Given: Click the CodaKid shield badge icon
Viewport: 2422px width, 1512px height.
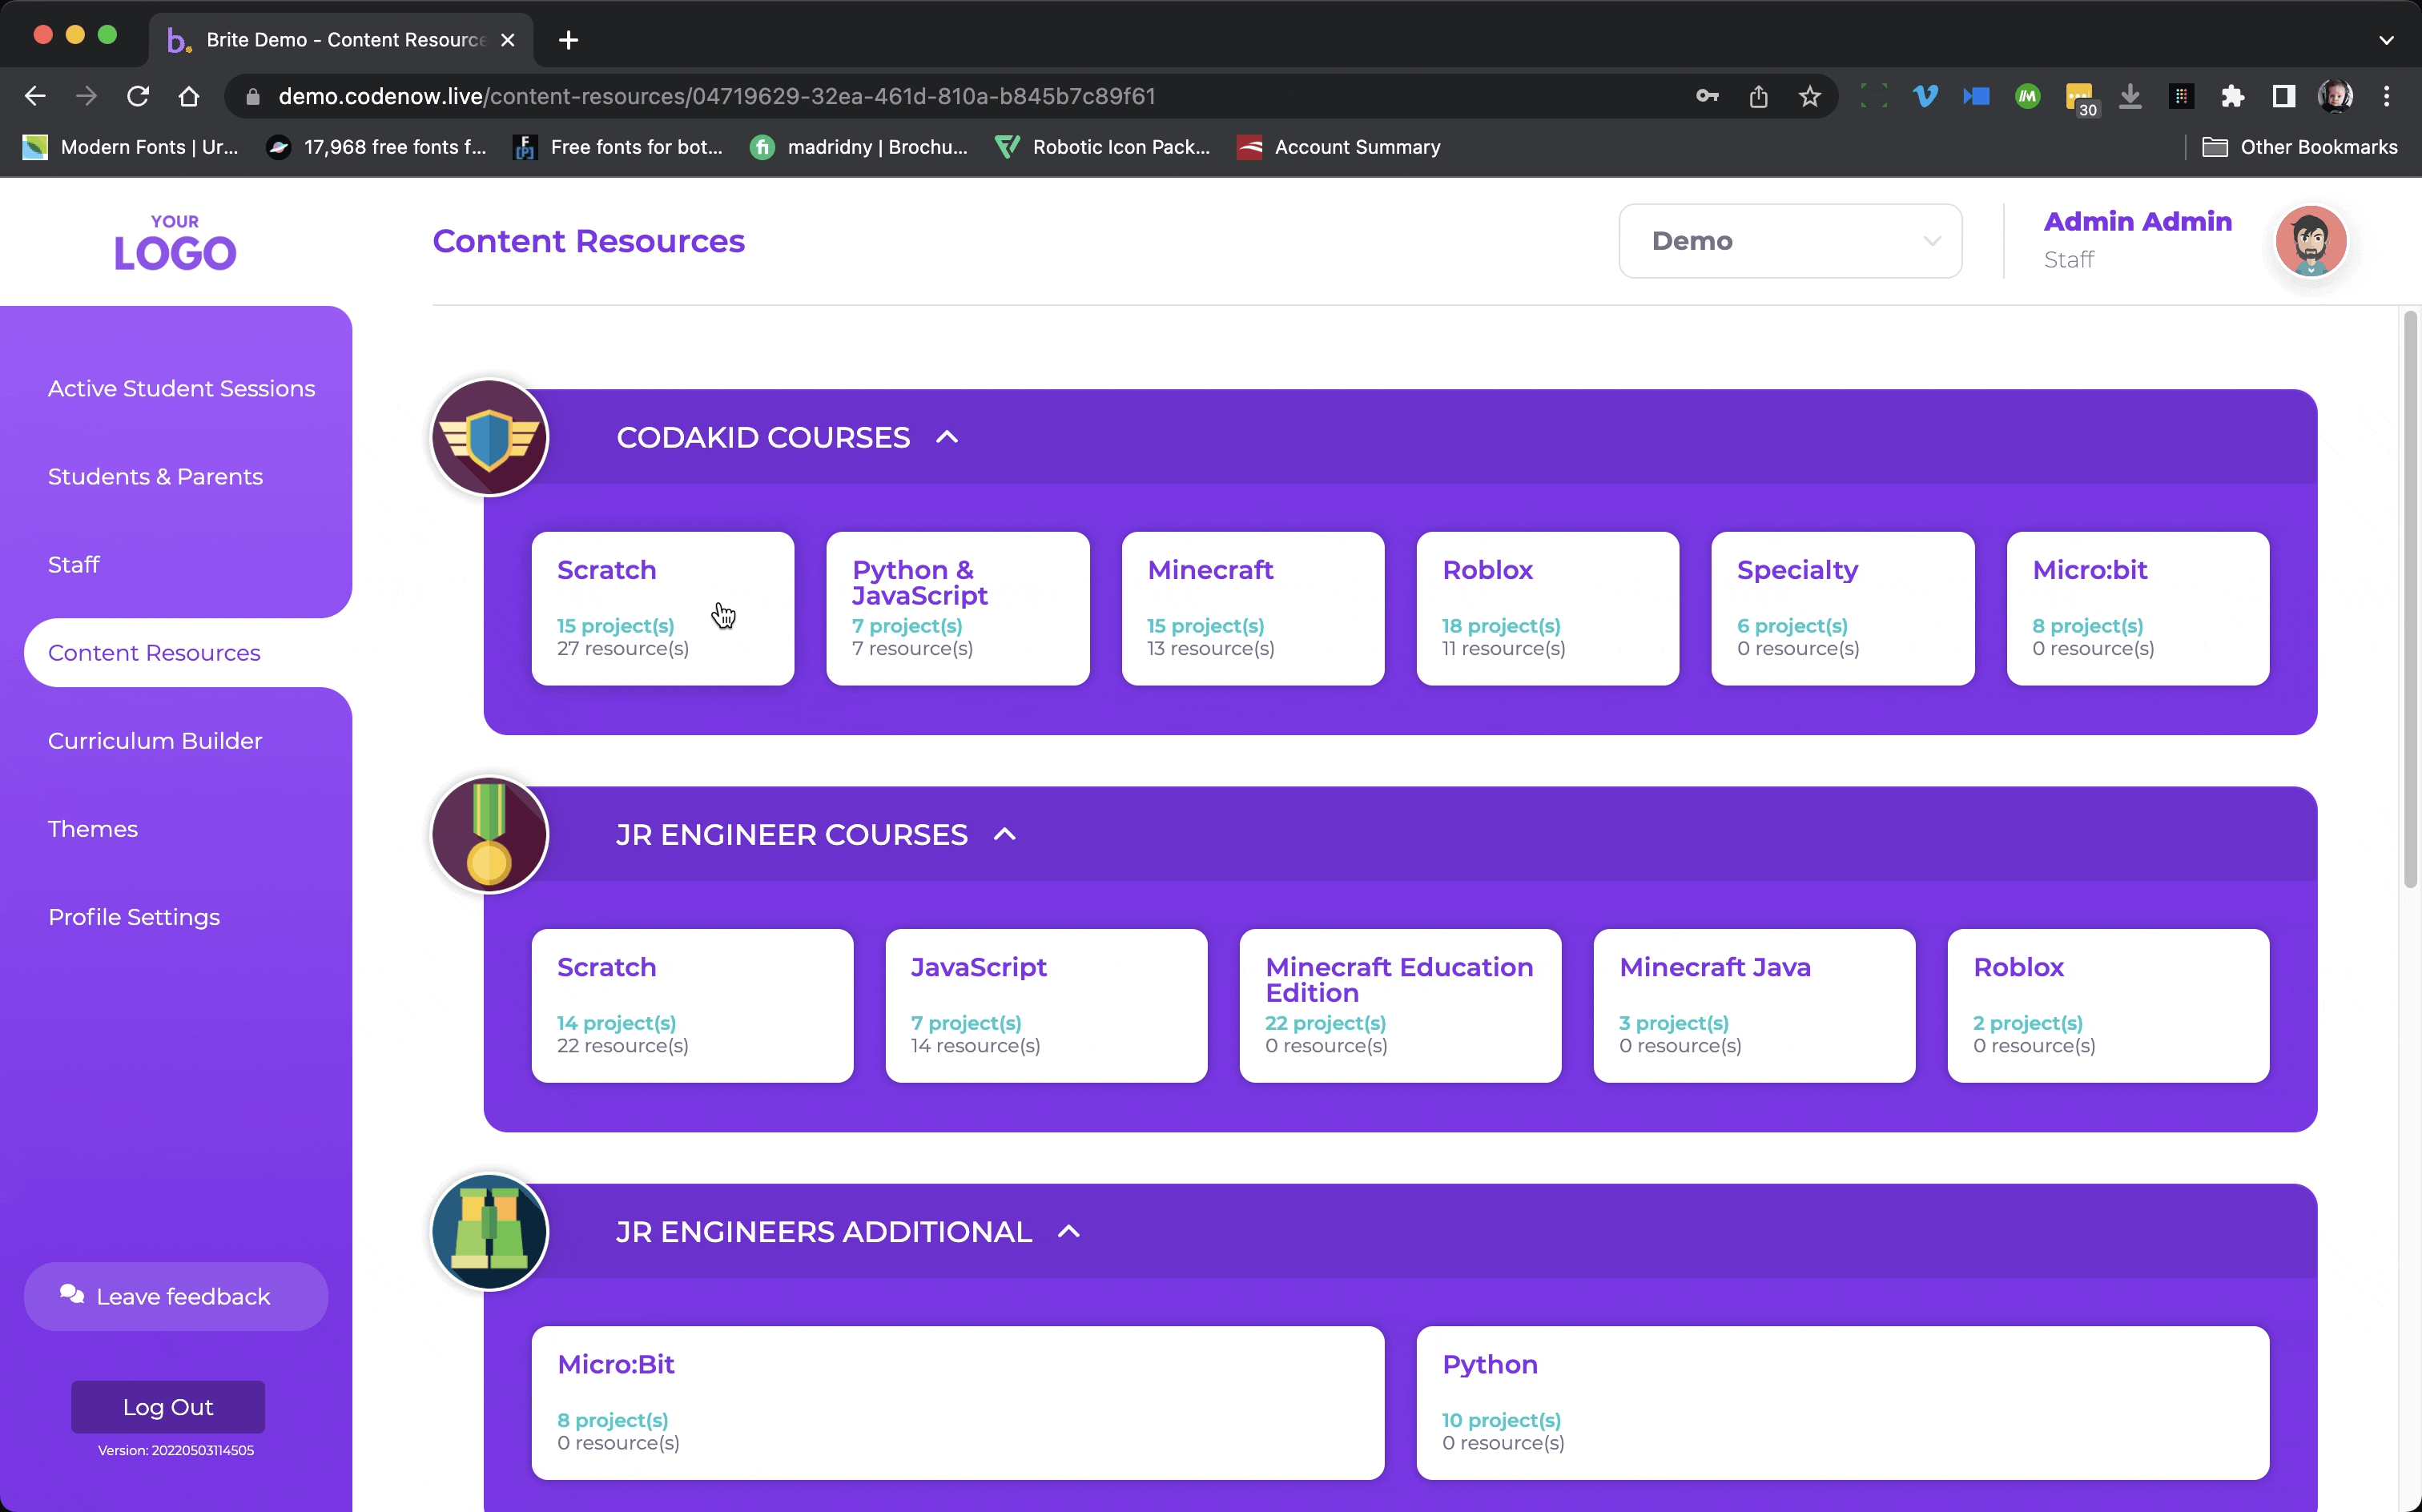Looking at the screenshot, I should point(489,437).
